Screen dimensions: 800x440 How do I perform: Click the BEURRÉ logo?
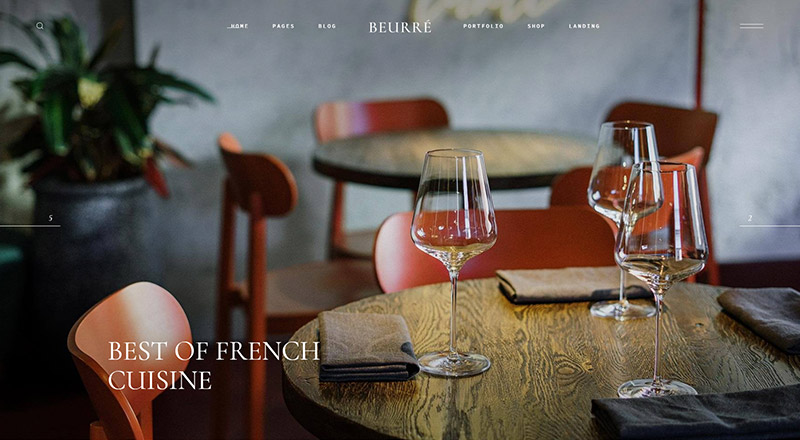pos(400,27)
